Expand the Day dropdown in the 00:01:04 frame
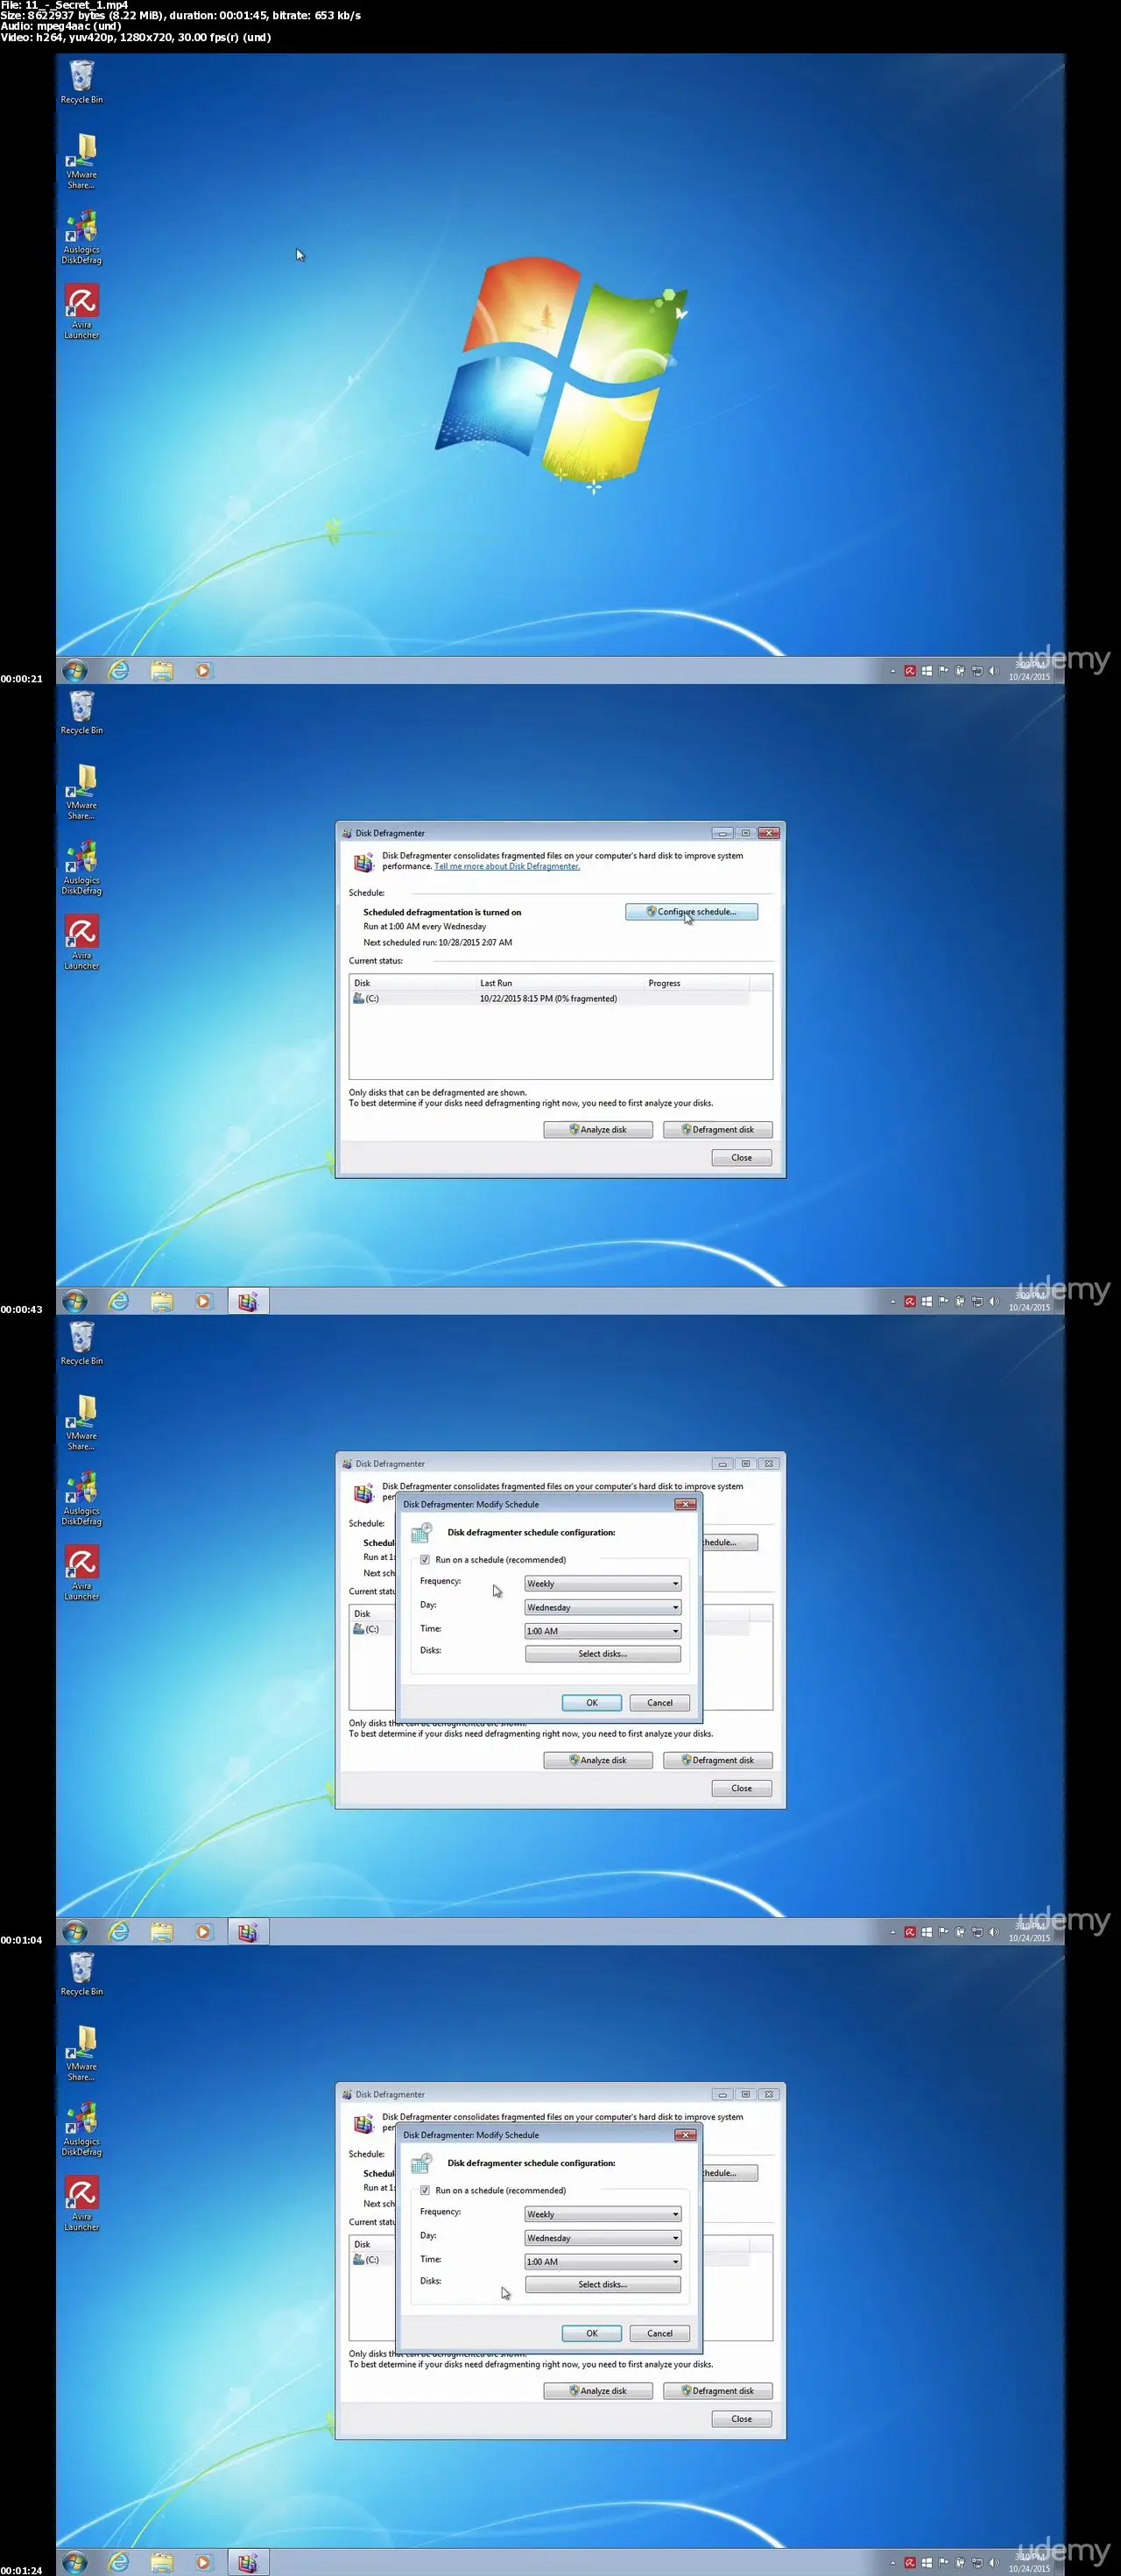 click(603, 1608)
